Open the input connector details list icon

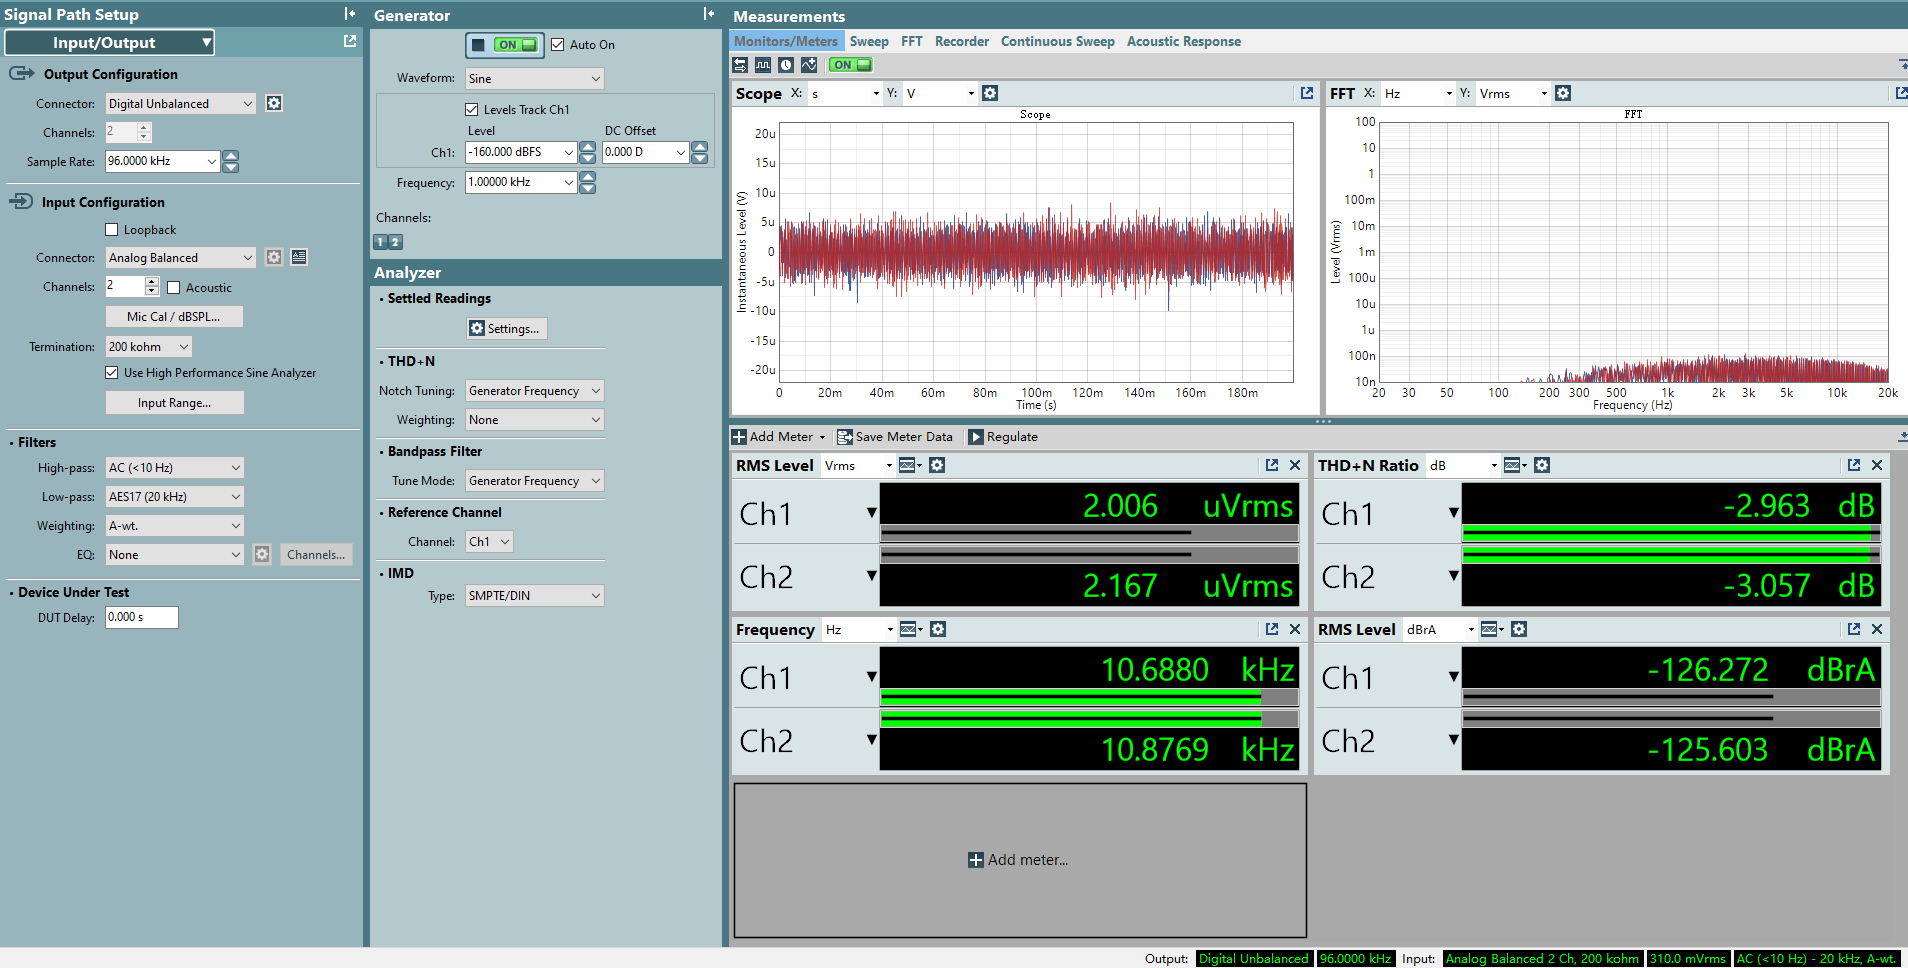(x=299, y=257)
